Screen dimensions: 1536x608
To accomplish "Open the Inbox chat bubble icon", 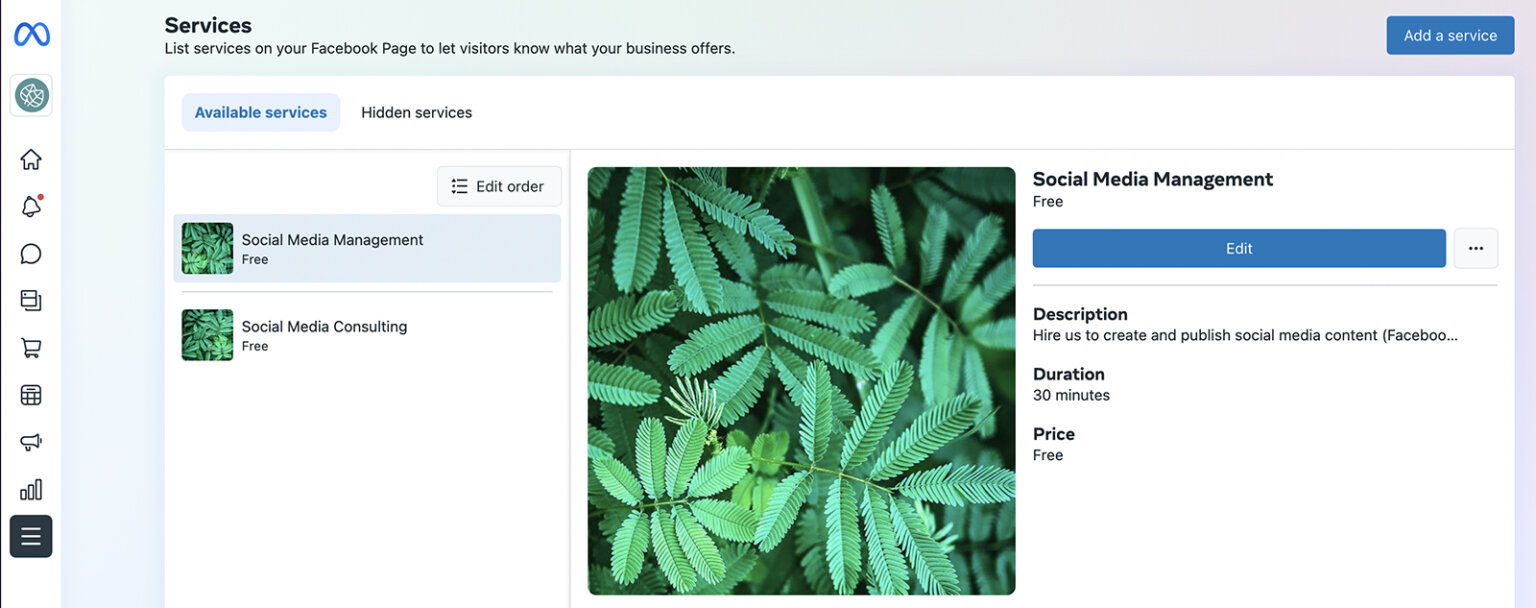I will click(x=31, y=253).
